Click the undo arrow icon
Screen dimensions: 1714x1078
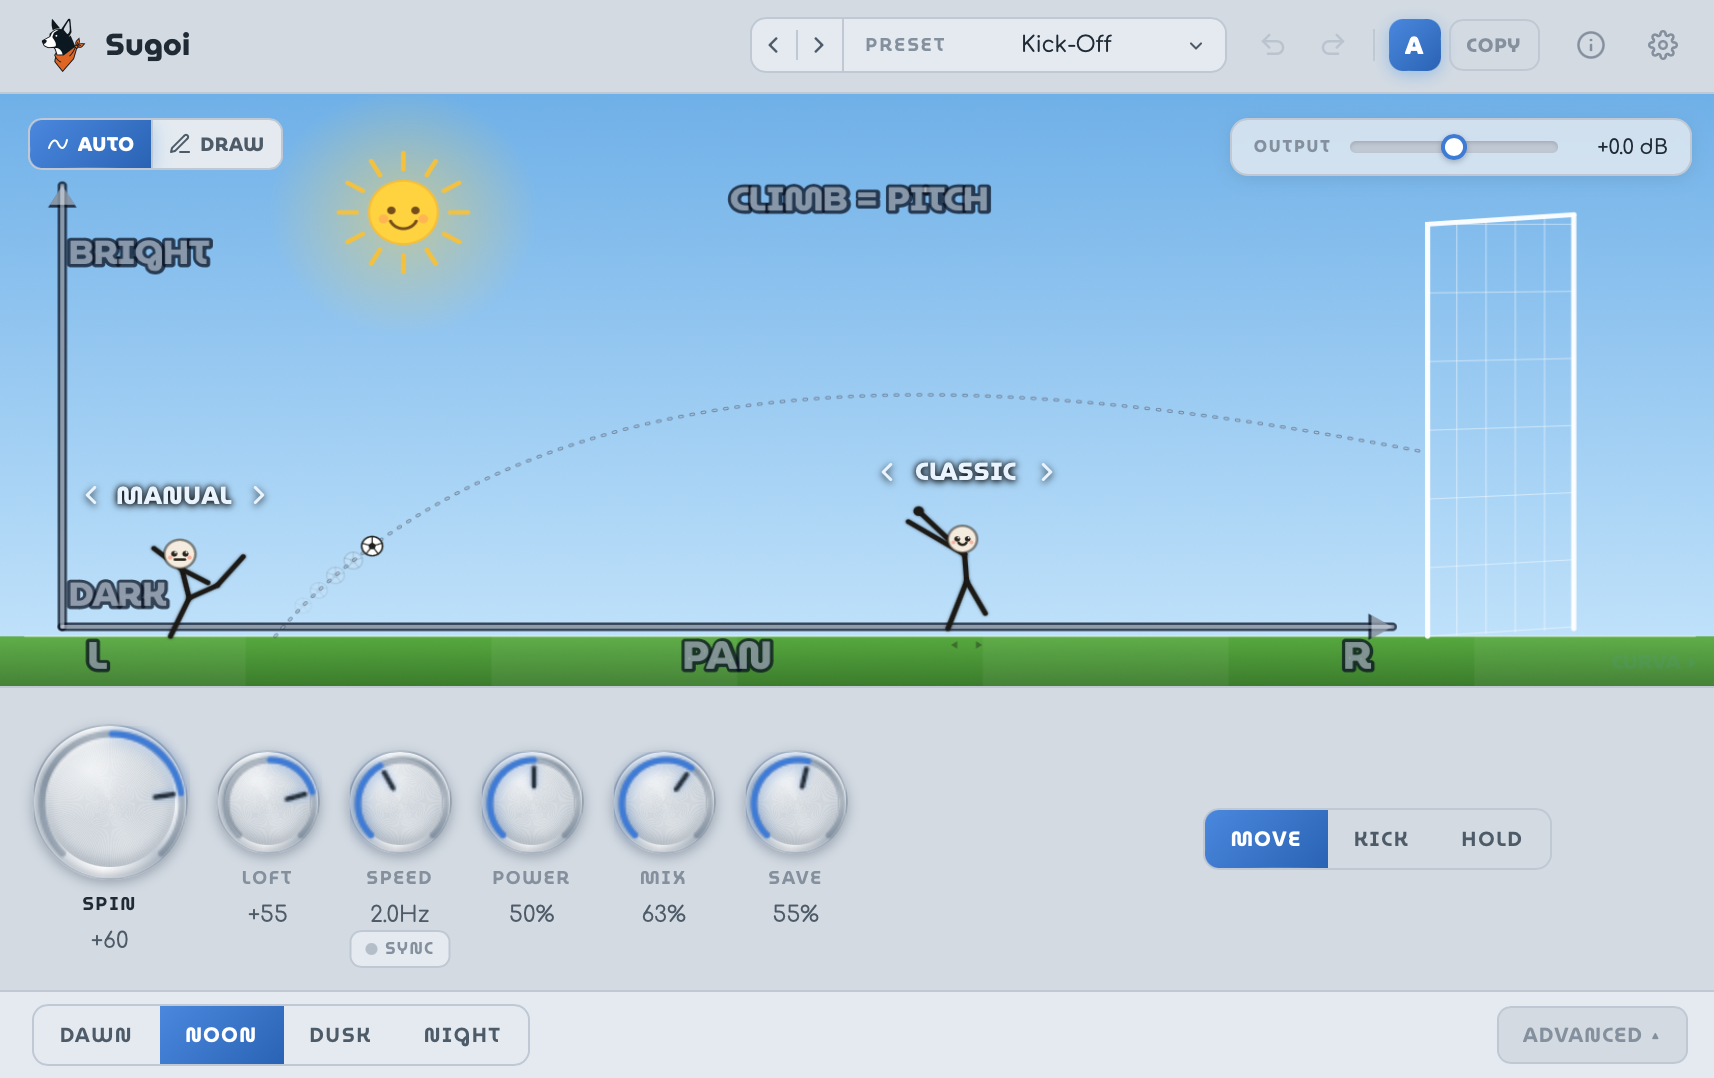(x=1273, y=45)
